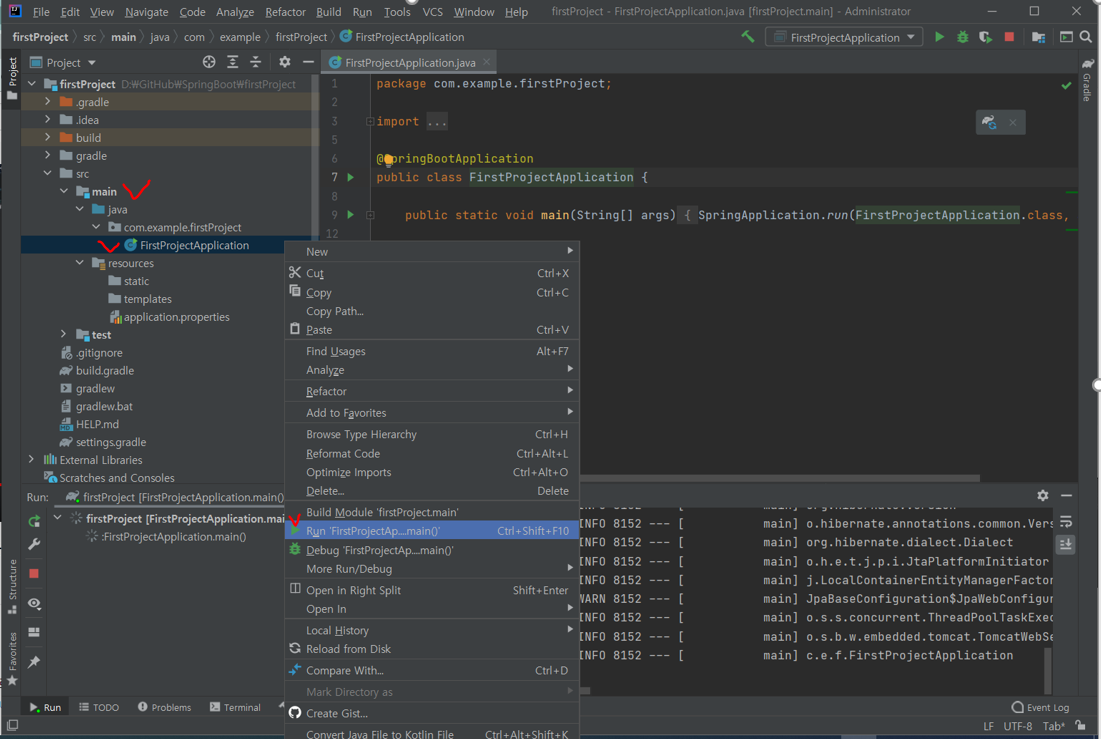Select Open in Right Split menu item
The image size is (1101, 739).
(x=432, y=590)
